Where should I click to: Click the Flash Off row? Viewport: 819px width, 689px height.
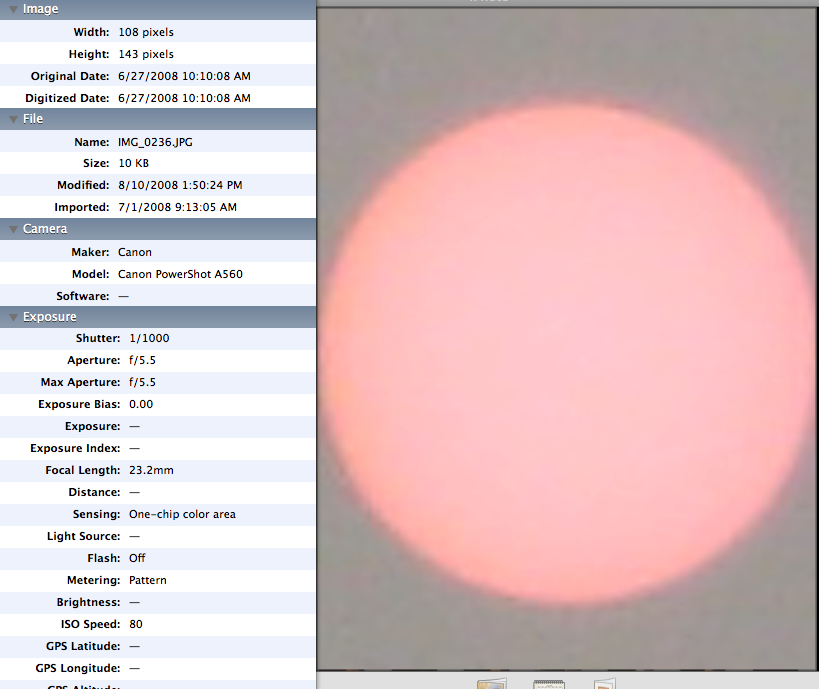tap(157, 558)
